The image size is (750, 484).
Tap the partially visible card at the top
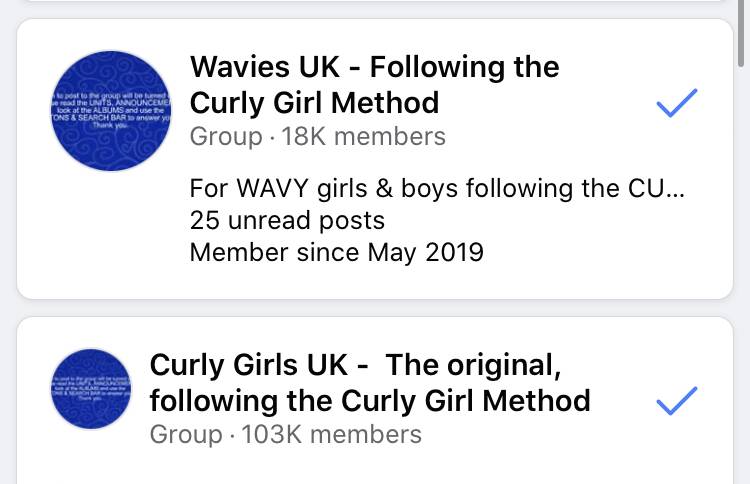[x=375, y=1]
